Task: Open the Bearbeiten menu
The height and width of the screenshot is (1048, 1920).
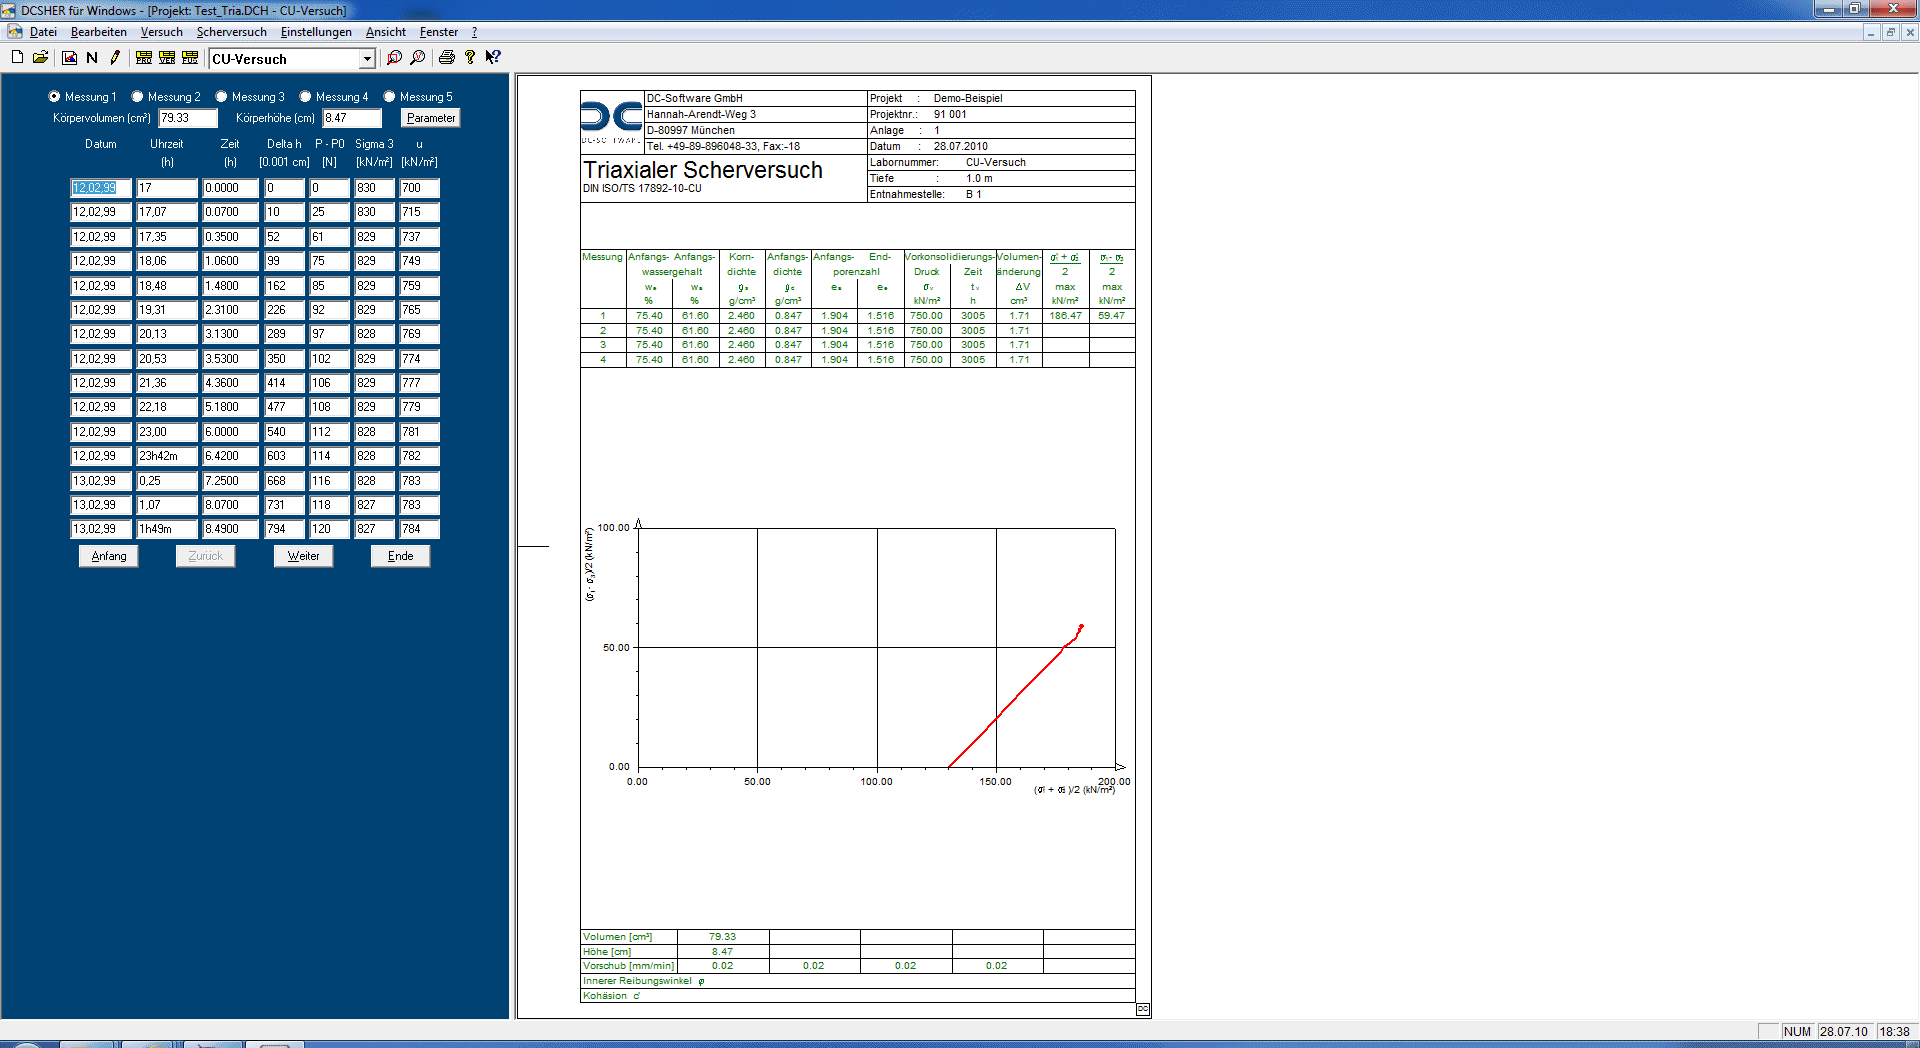Action: pos(99,32)
